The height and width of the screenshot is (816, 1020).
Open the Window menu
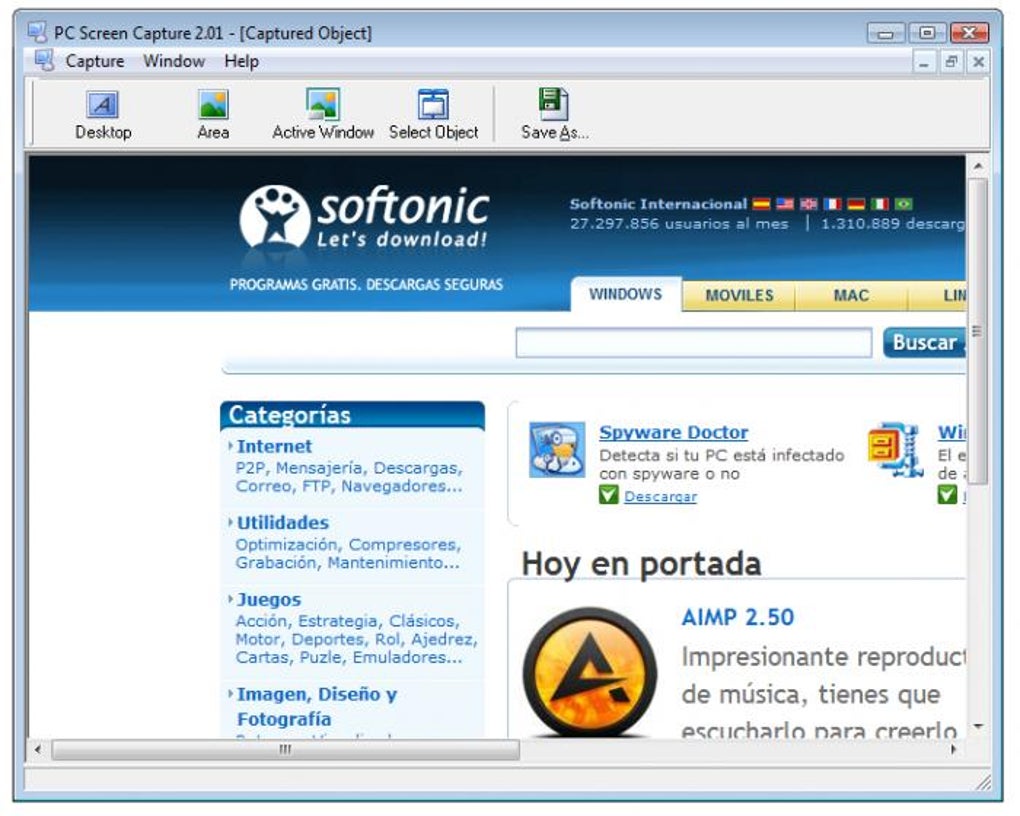pos(174,61)
